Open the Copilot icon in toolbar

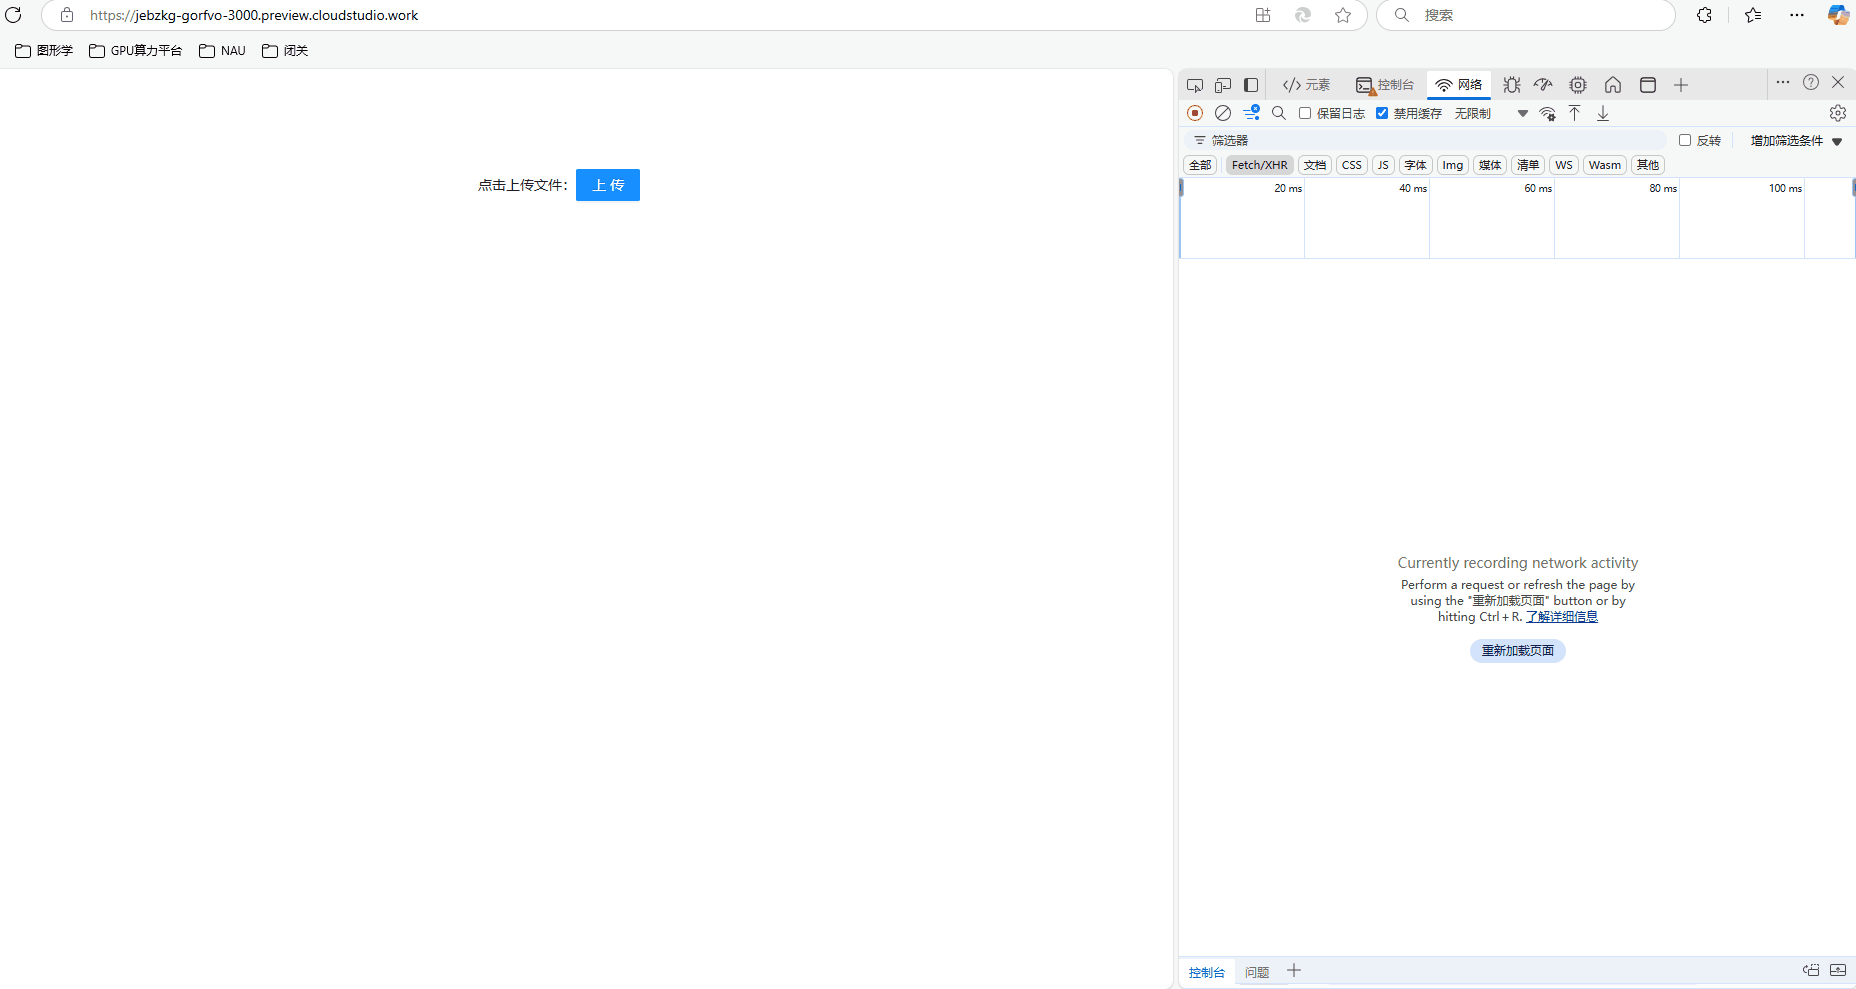[x=1838, y=15]
